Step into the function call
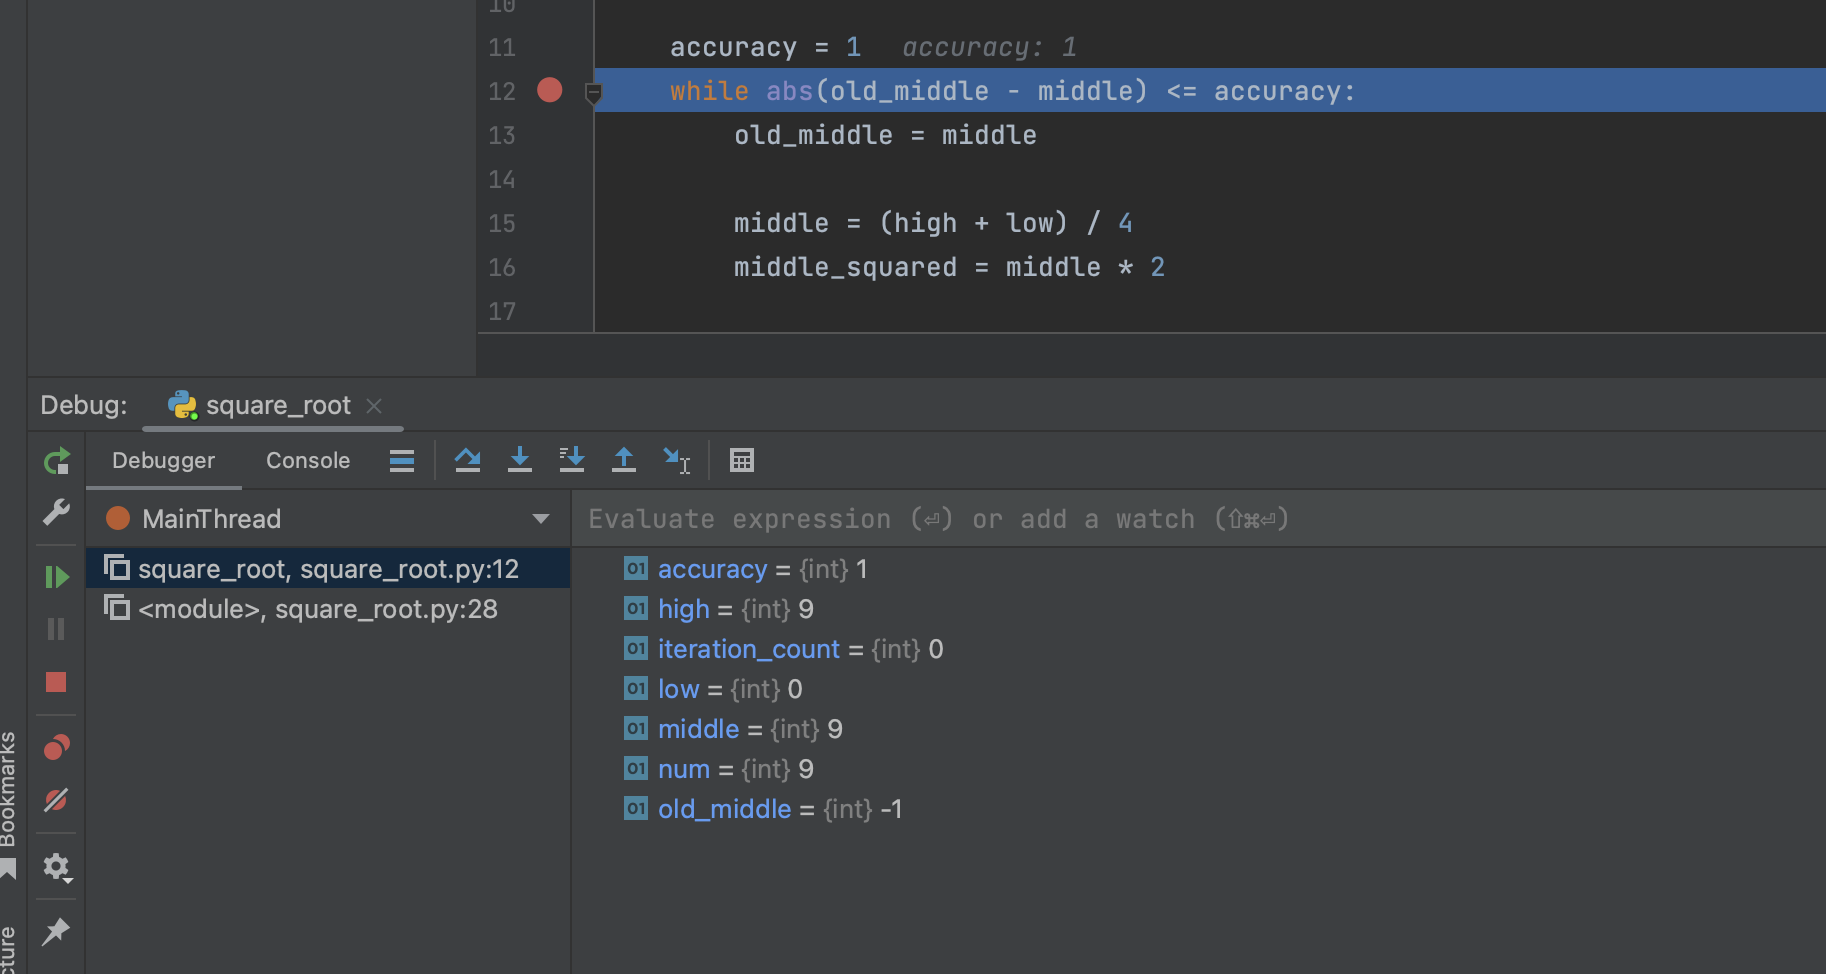This screenshot has width=1826, height=974. pyautogui.click(x=520, y=460)
